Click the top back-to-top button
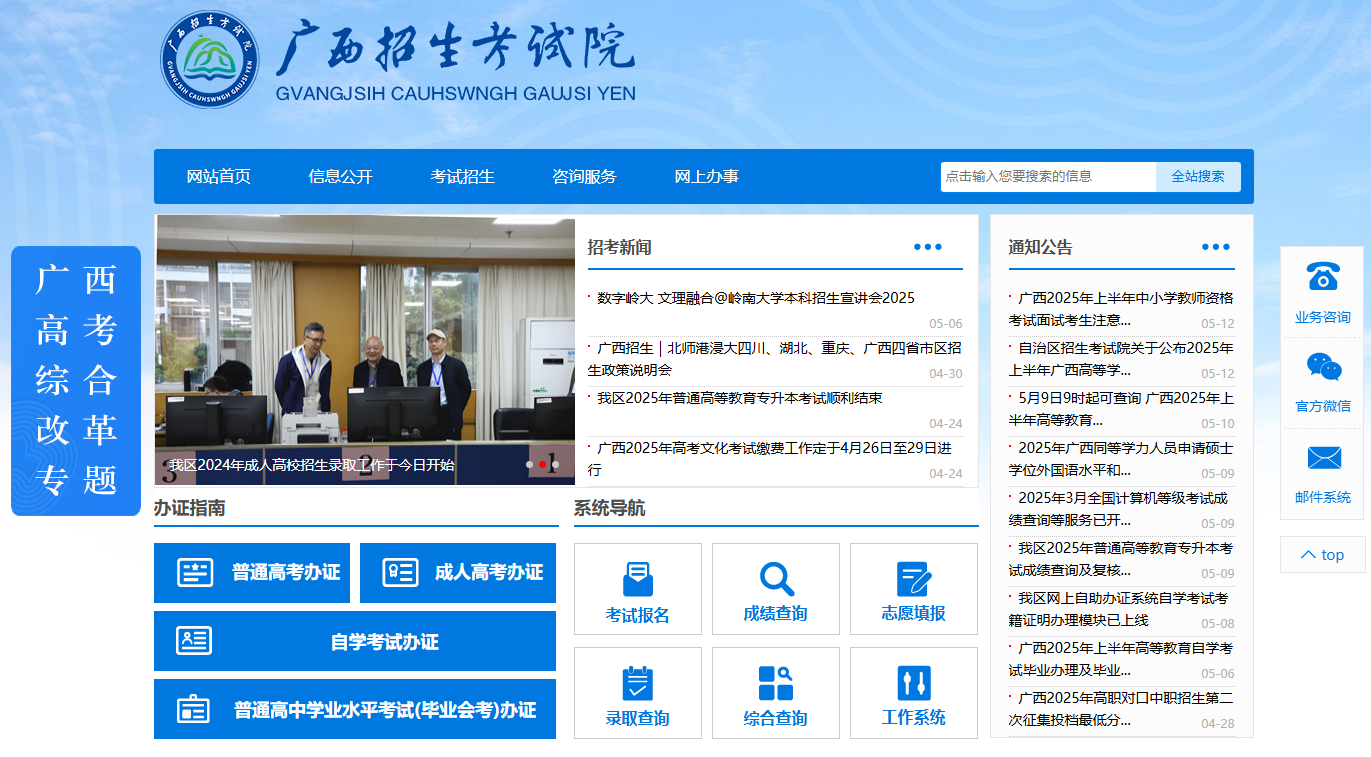This screenshot has width=1371, height=757. click(x=1322, y=555)
